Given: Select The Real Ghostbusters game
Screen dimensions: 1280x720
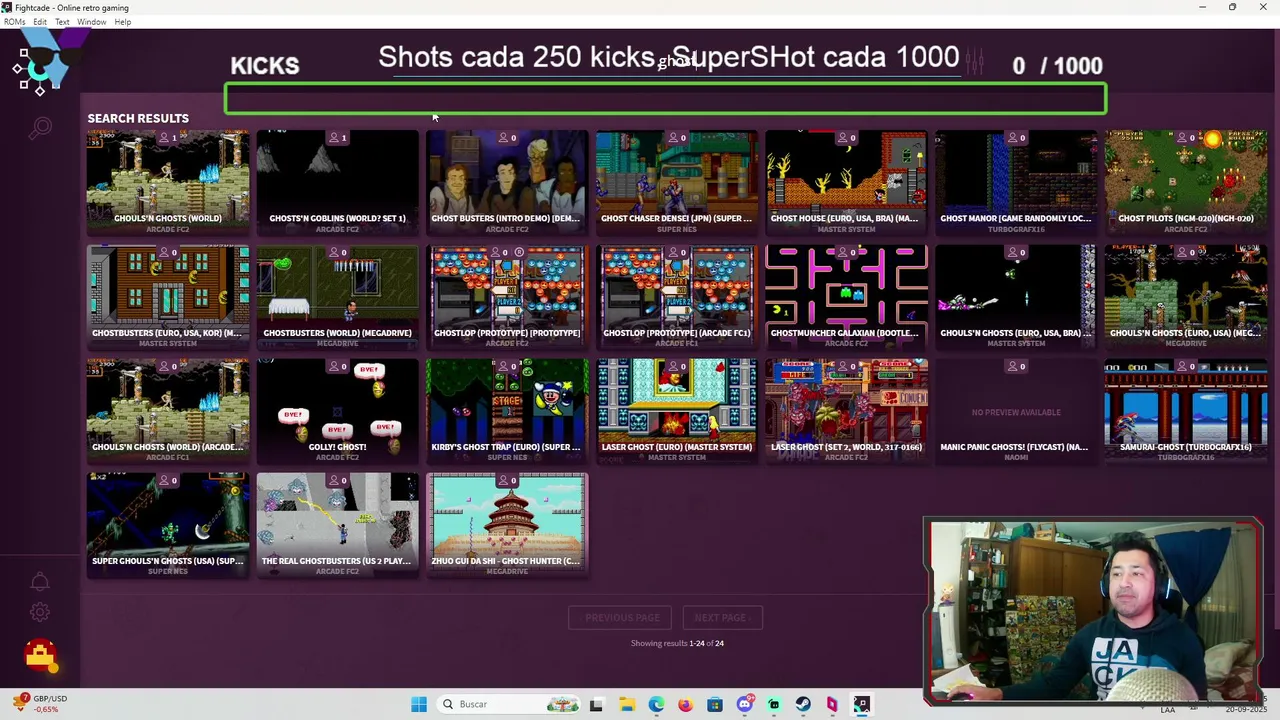Looking at the screenshot, I should pos(337,525).
